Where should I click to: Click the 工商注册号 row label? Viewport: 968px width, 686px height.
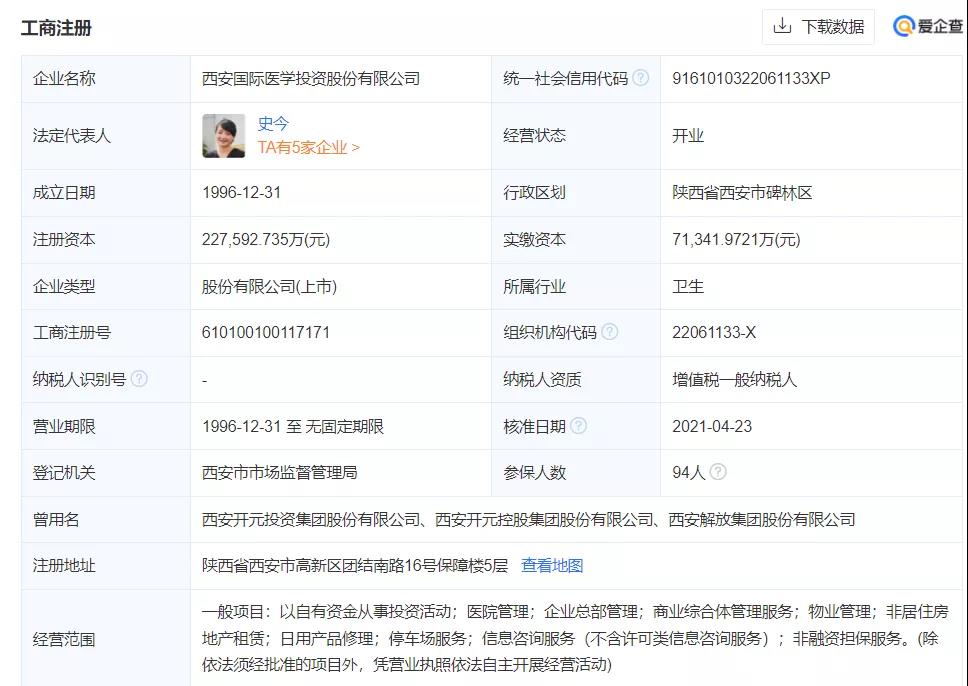point(72,333)
